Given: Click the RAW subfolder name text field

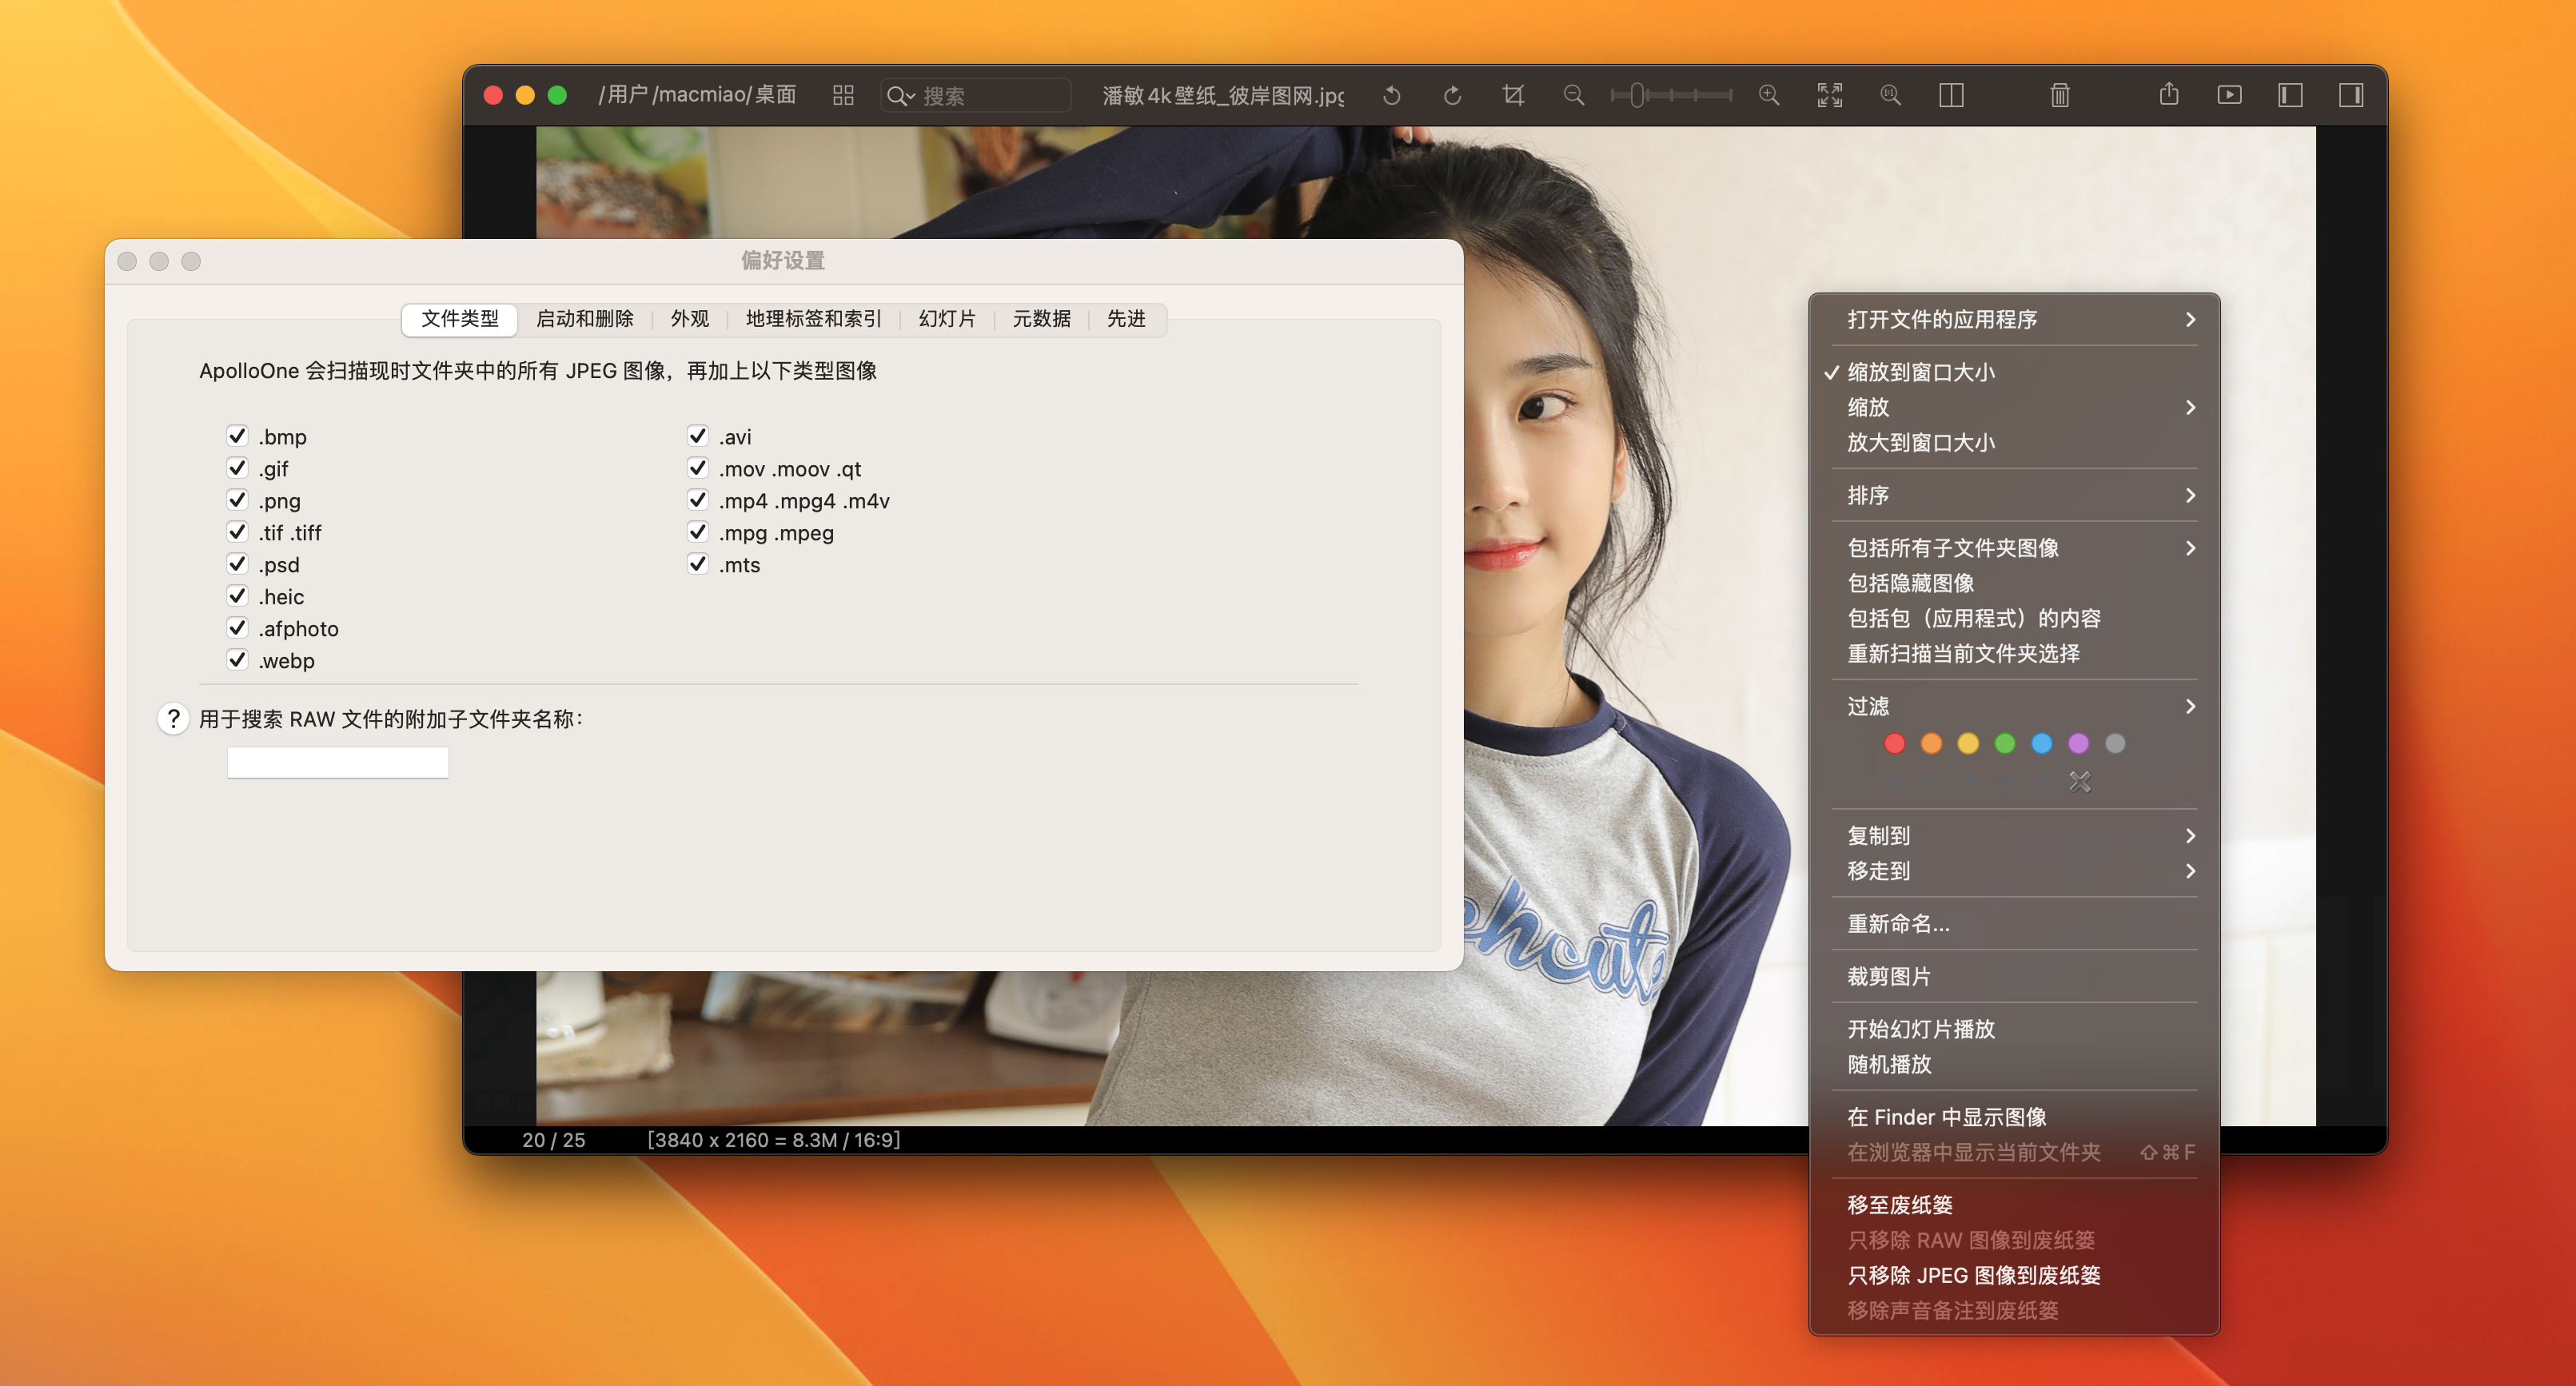Looking at the screenshot, I should 337,762.
